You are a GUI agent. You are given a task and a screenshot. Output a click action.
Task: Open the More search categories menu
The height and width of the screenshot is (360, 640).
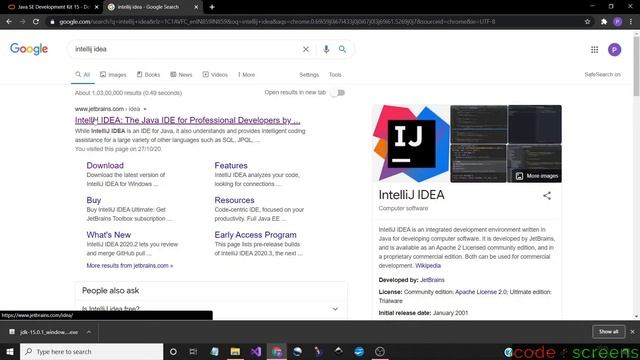tap(246, 75)
